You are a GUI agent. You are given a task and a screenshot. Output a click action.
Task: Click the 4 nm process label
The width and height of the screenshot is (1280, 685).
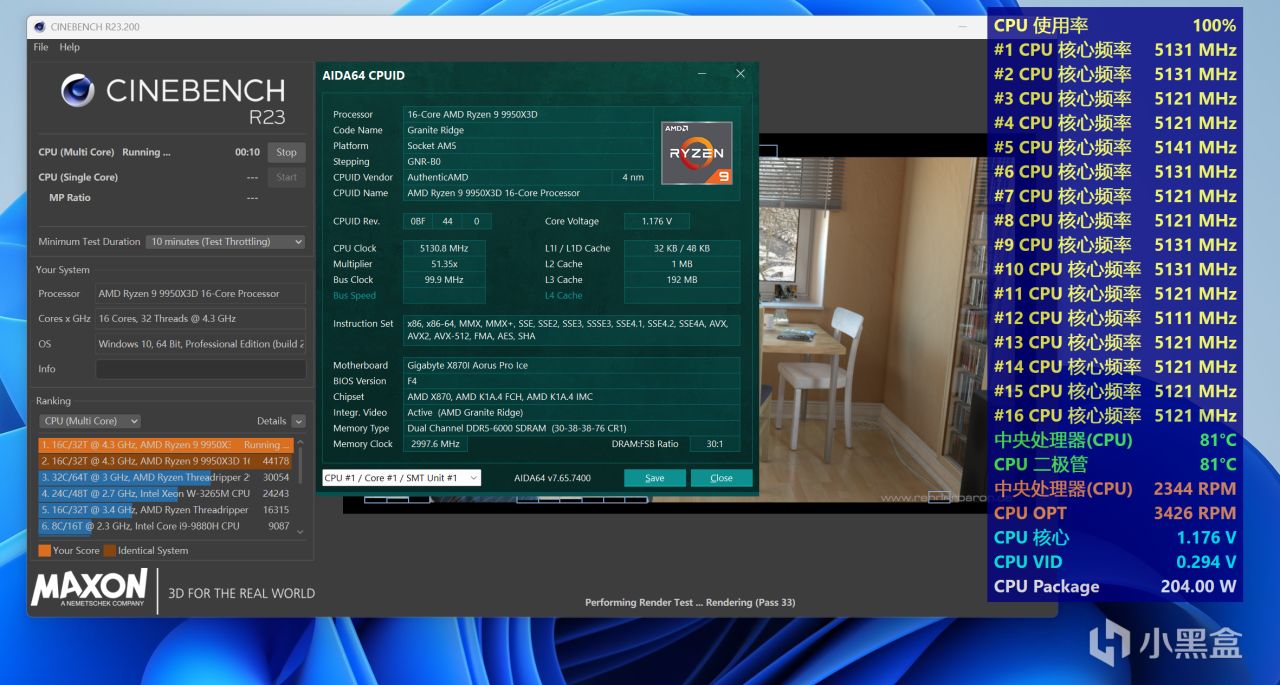(633, 177)
